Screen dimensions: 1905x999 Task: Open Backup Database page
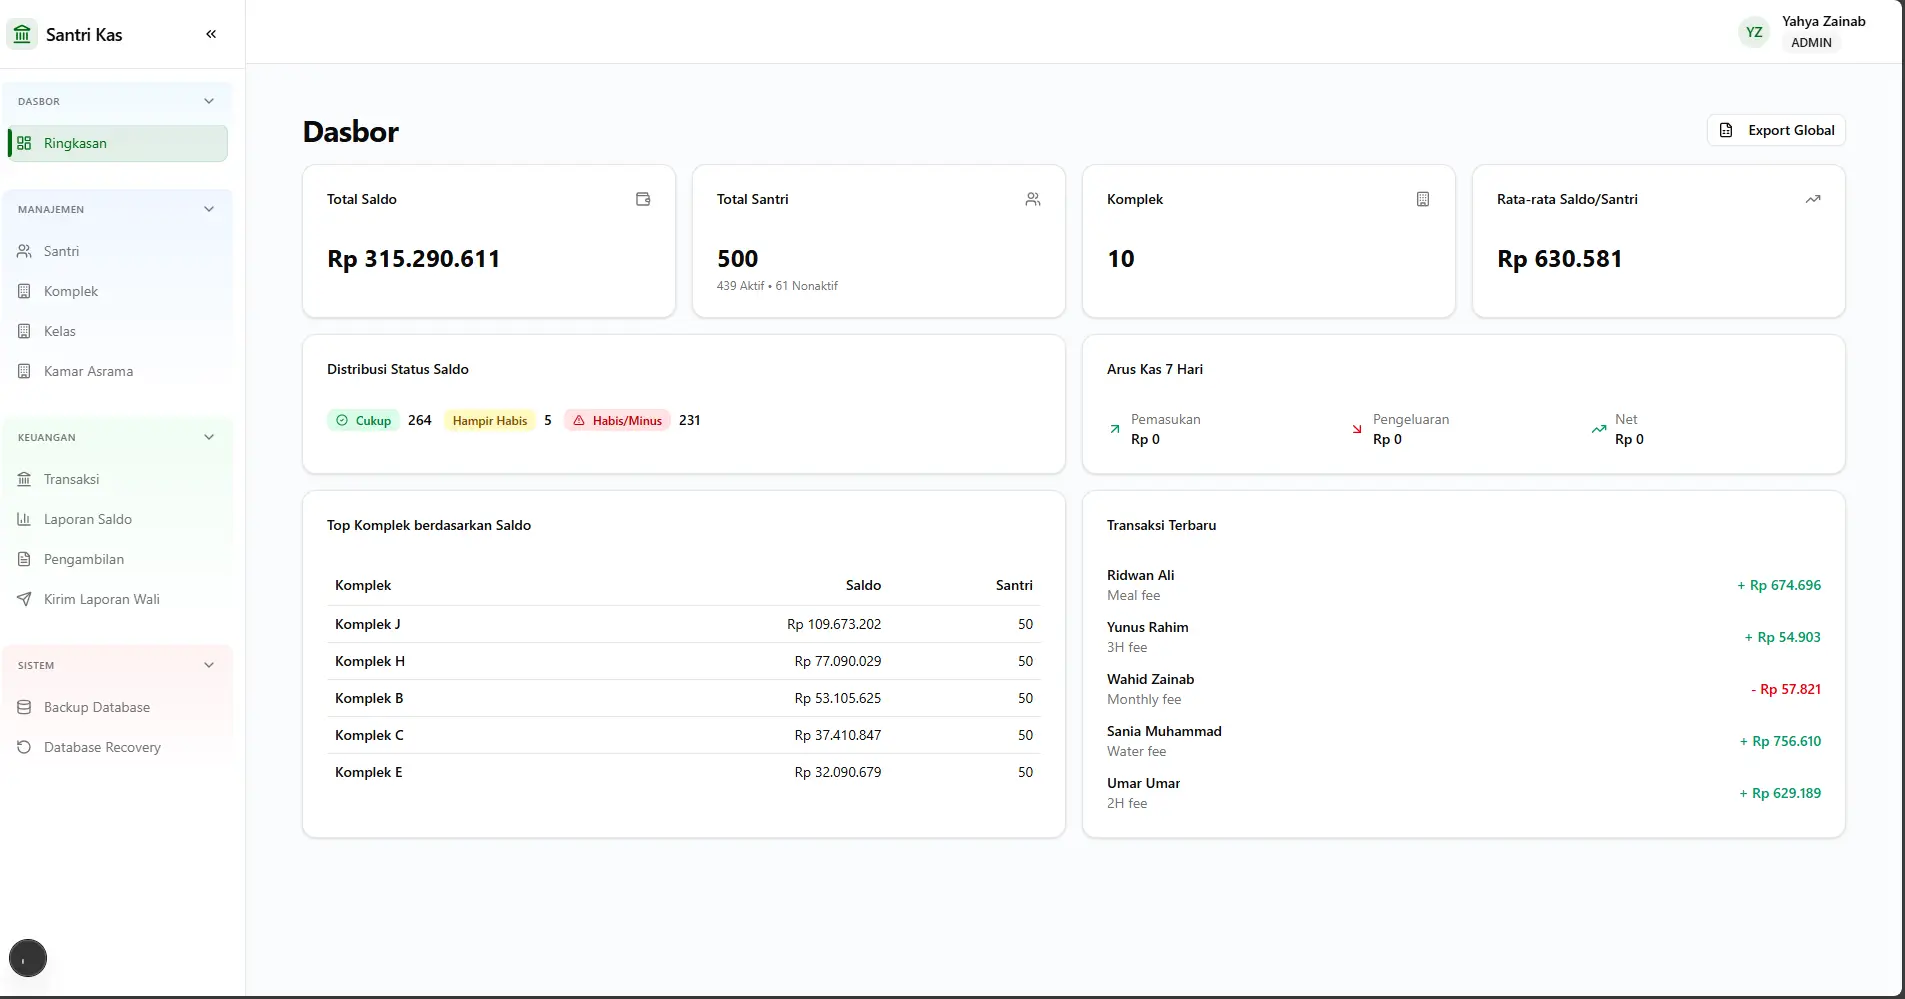(x=118, y=707)
